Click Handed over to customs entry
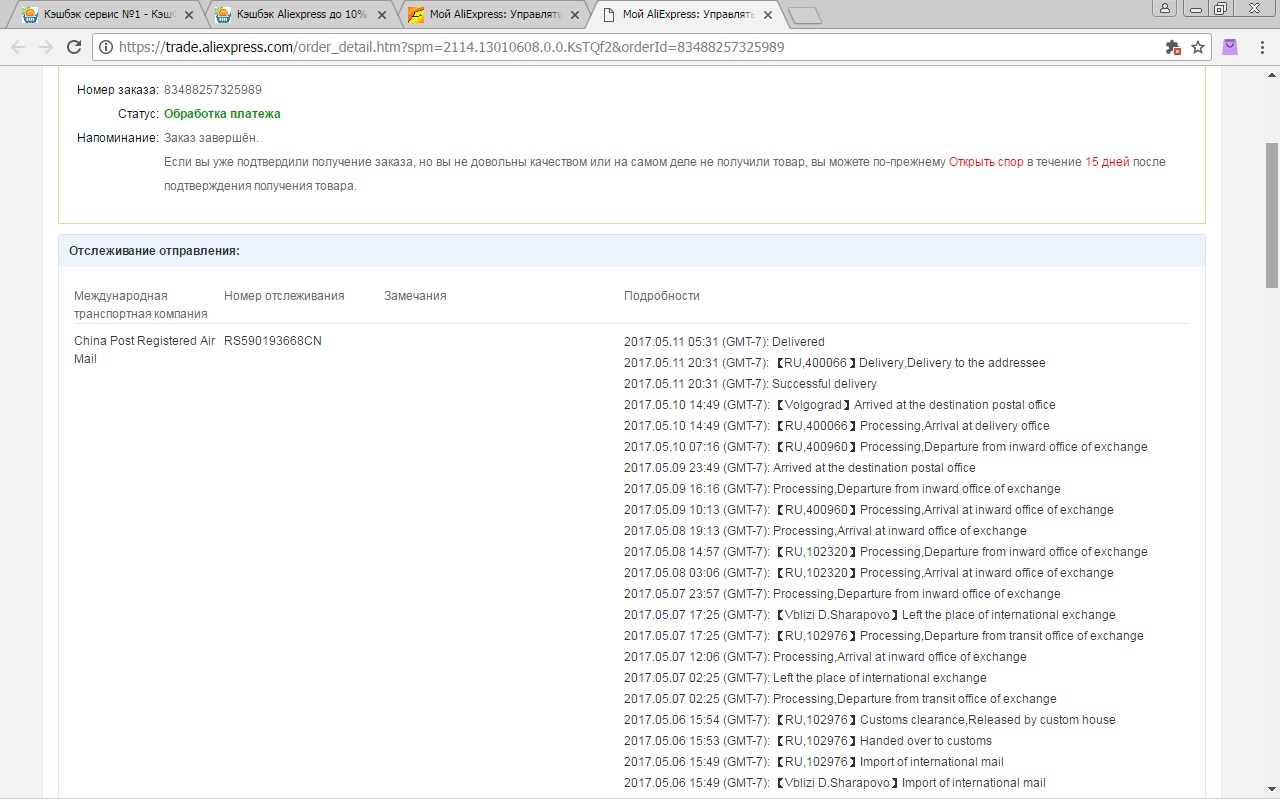The width and height of the screenshot is (1280, 800). coord(808,741)
